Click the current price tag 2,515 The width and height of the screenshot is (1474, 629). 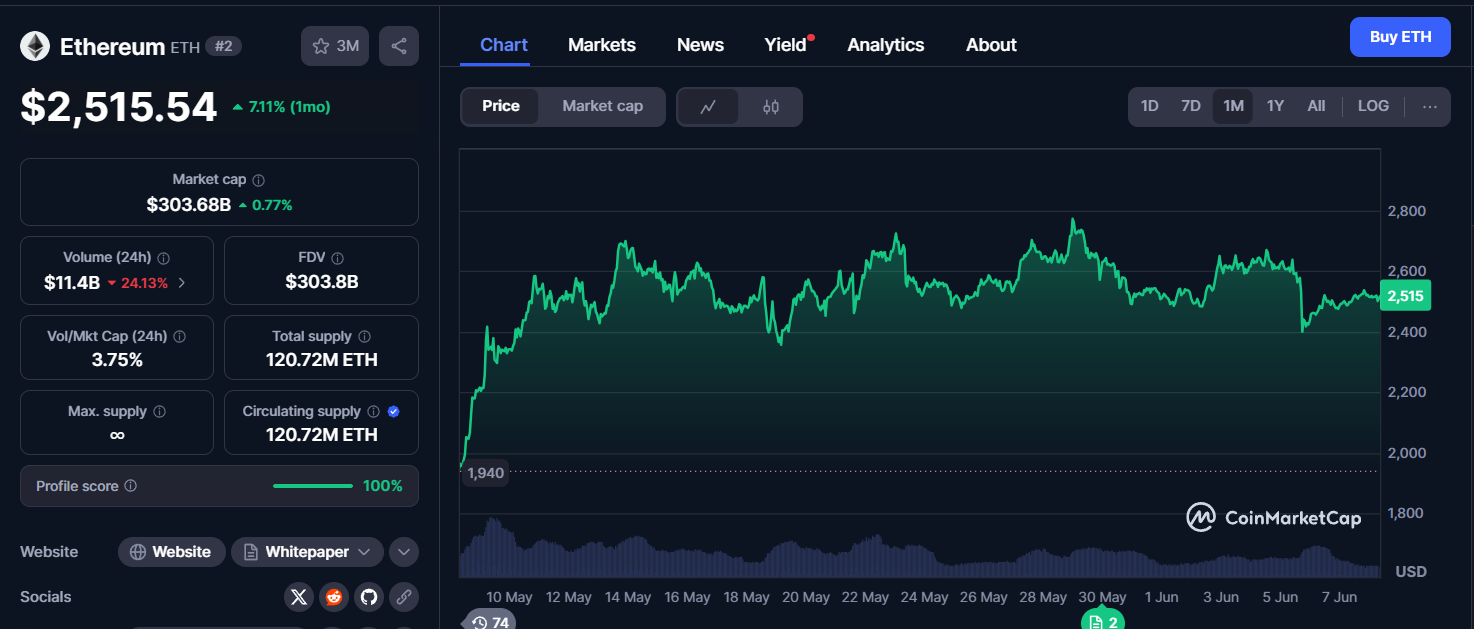coord(1405,295)
